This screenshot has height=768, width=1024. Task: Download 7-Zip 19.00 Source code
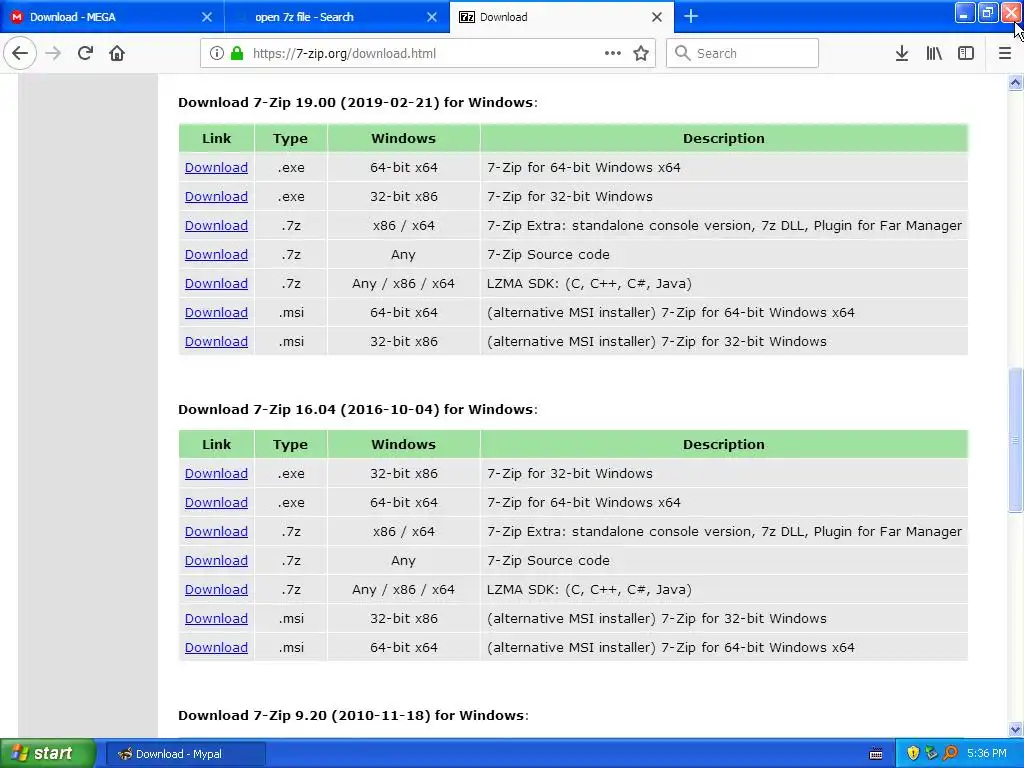pyautogui.click(x=216, y=255)
